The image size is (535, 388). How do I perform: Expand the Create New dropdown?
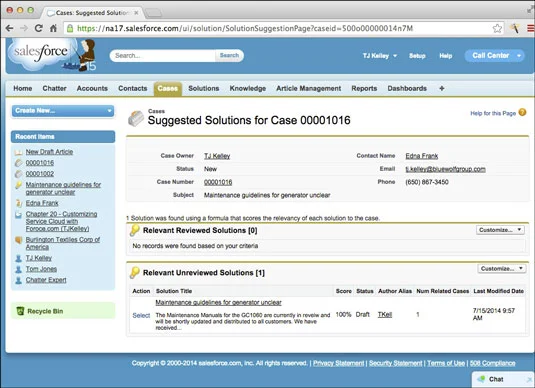tap(63, 111)
